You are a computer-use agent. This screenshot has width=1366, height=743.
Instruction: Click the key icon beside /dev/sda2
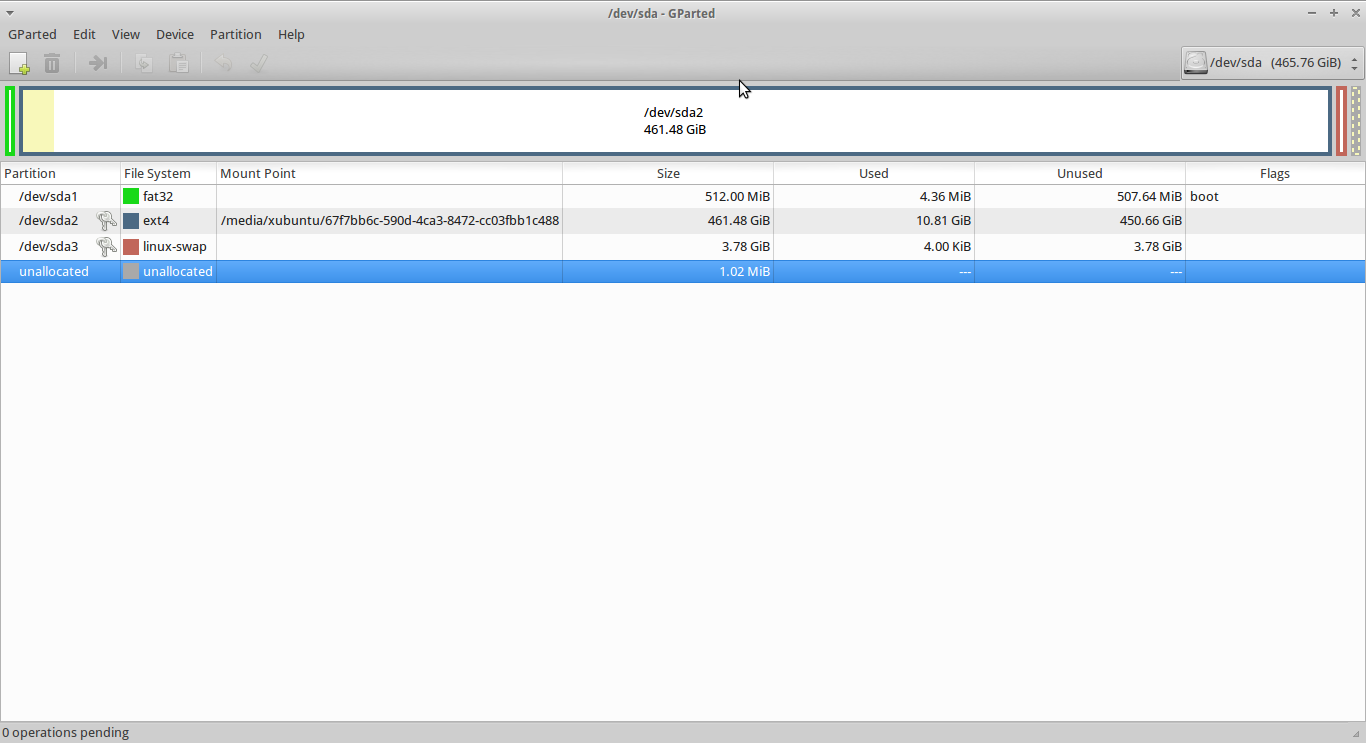pyautogui.click(x=106, y=221)
